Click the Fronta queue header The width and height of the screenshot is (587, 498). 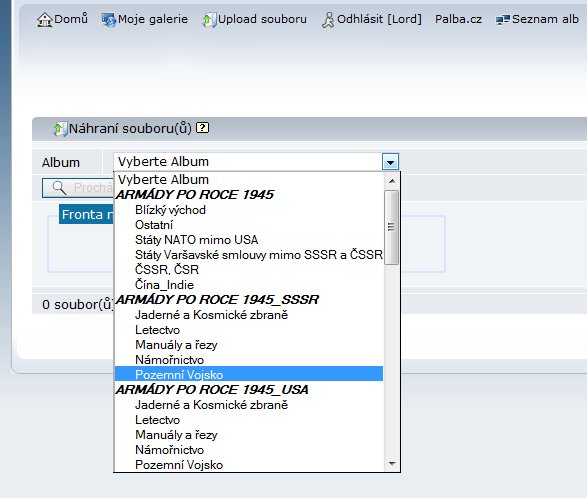coord(86,214)
